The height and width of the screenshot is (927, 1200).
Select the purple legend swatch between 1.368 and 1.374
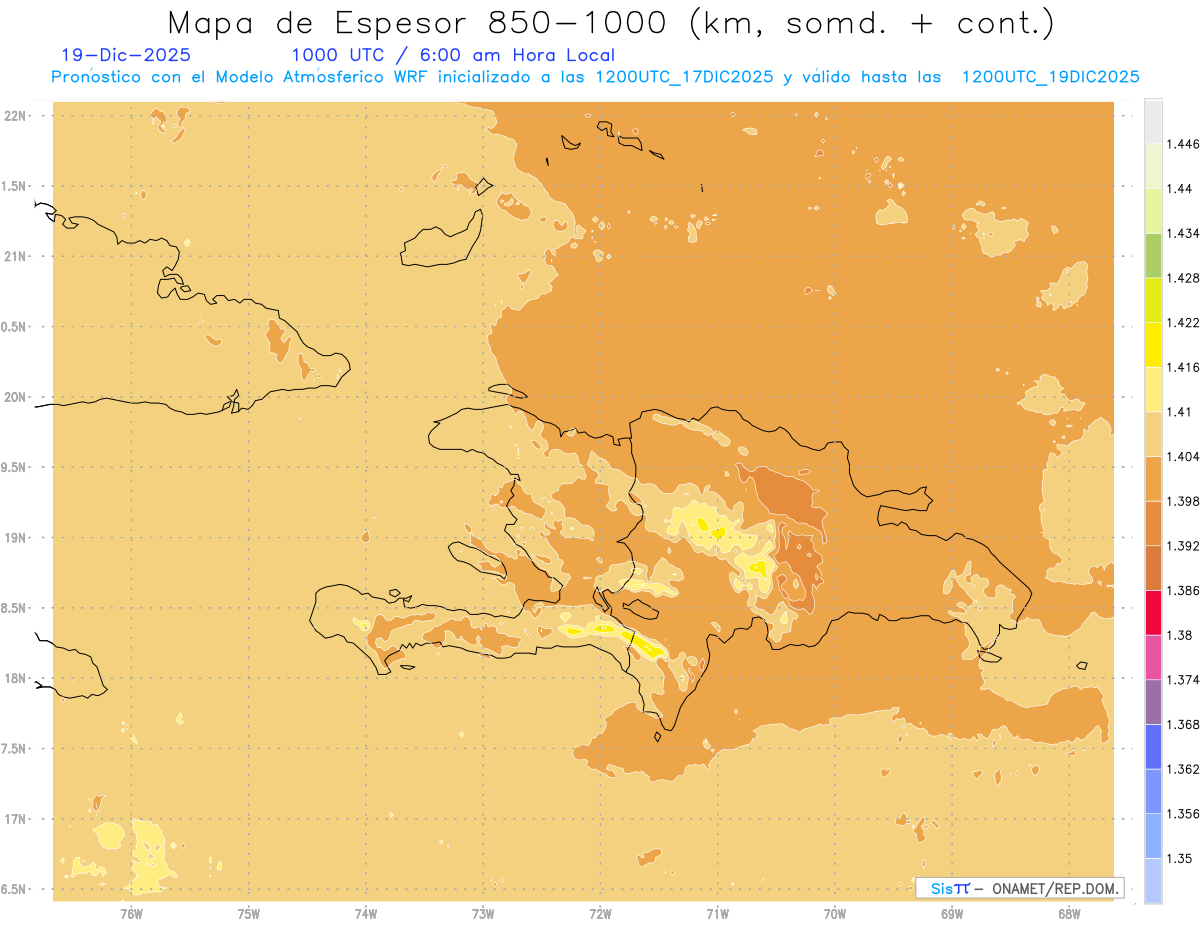1153,702
